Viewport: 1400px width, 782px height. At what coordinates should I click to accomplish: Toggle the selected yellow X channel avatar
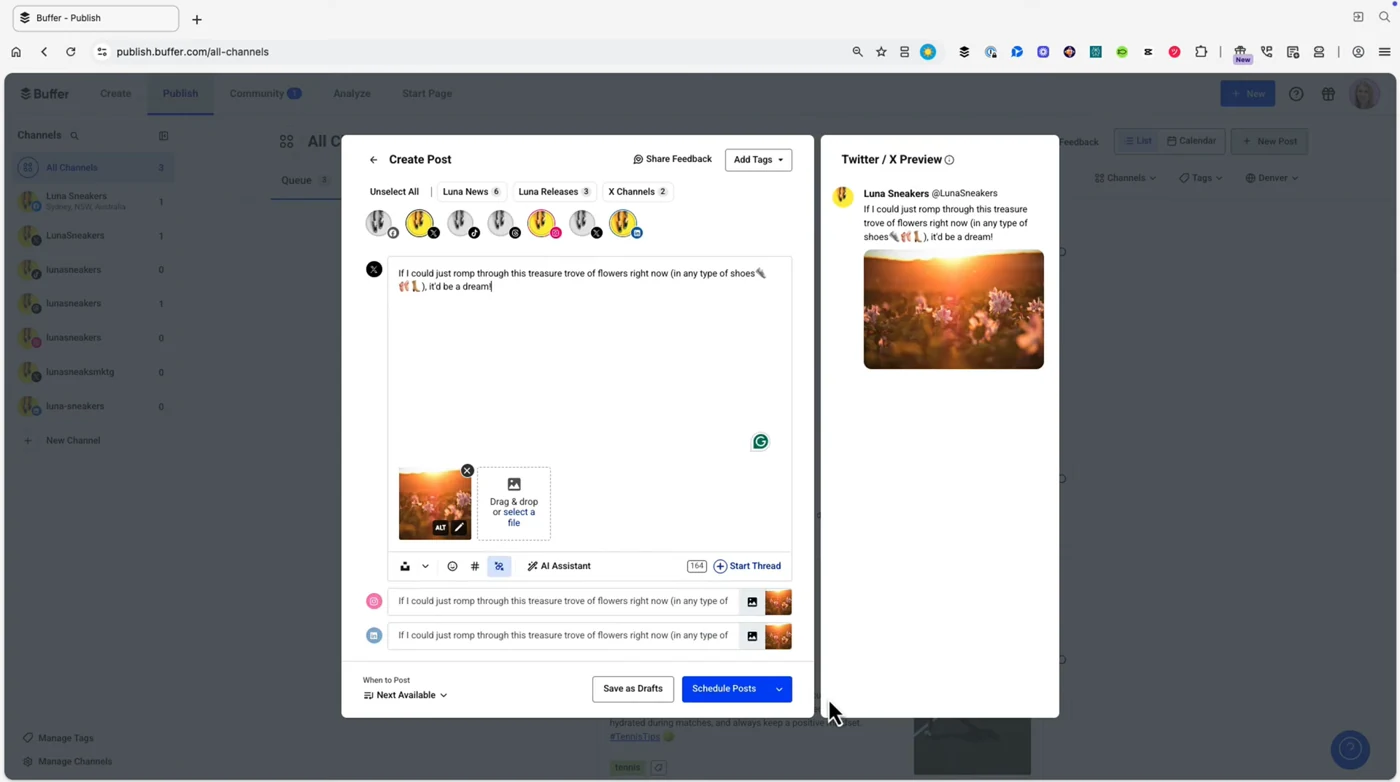click(x=421, y=223)
